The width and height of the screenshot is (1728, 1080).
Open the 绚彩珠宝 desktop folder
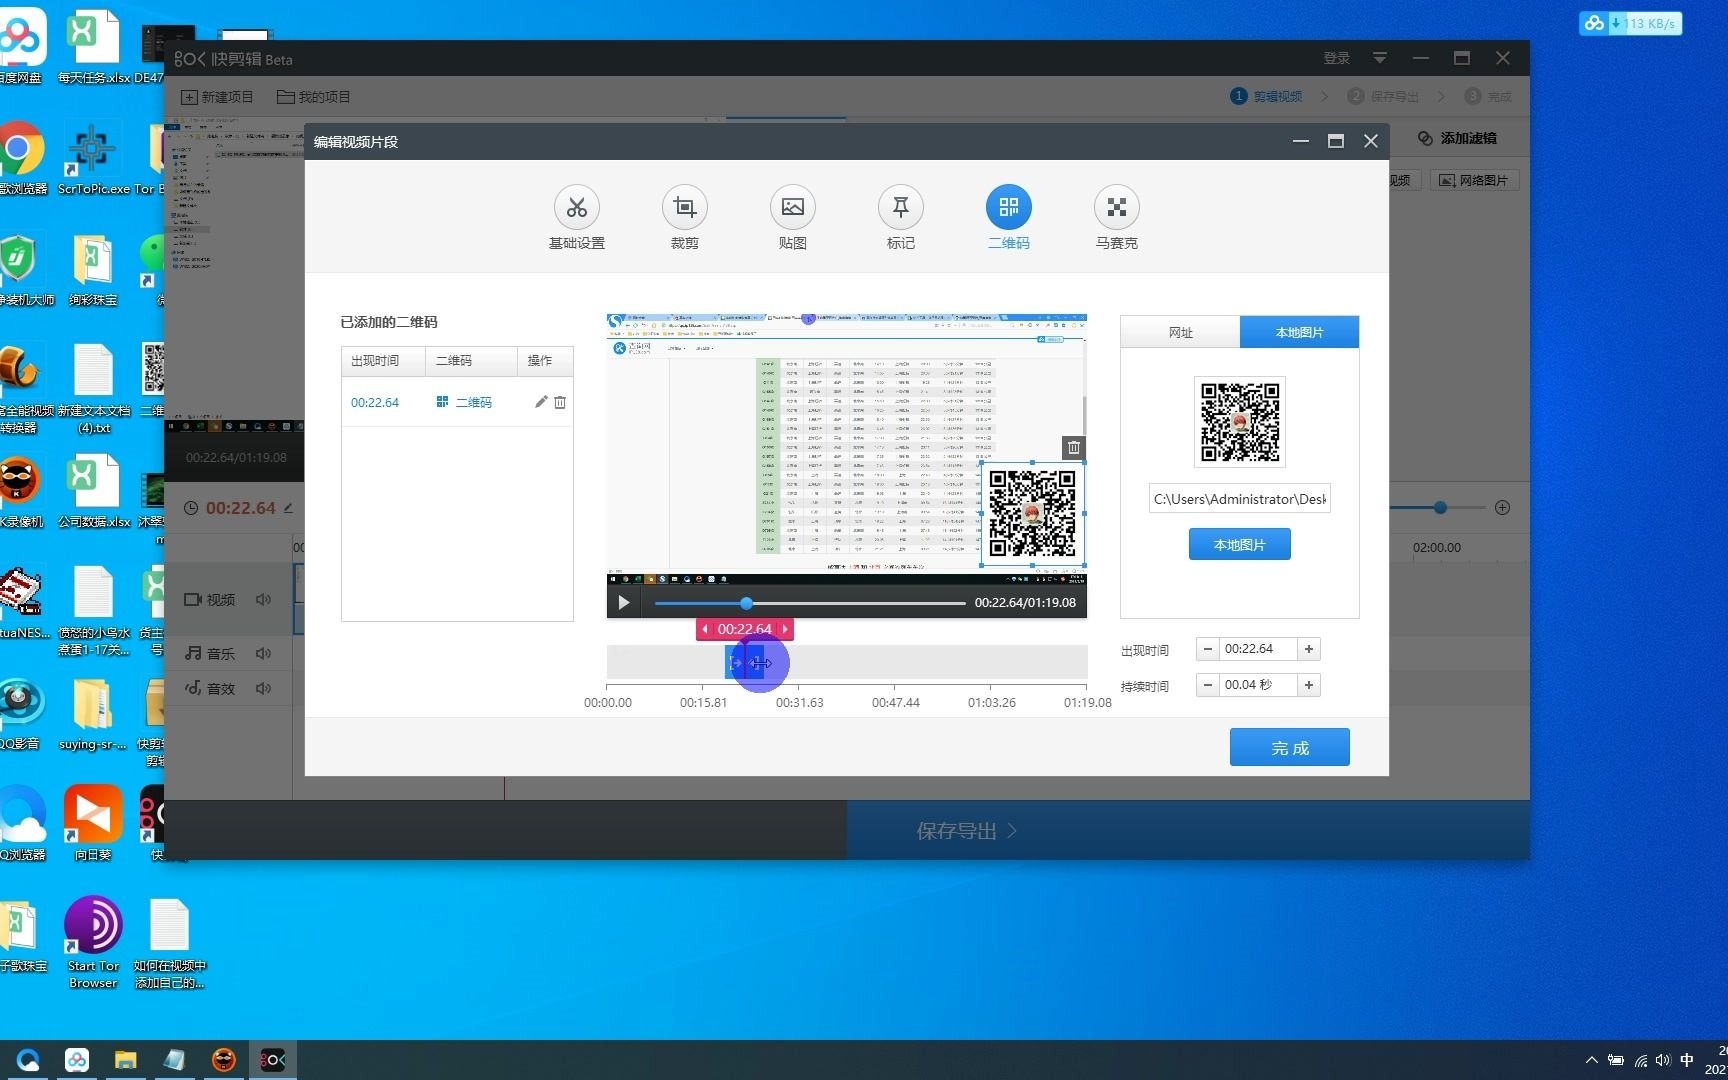tap(93, 270)
